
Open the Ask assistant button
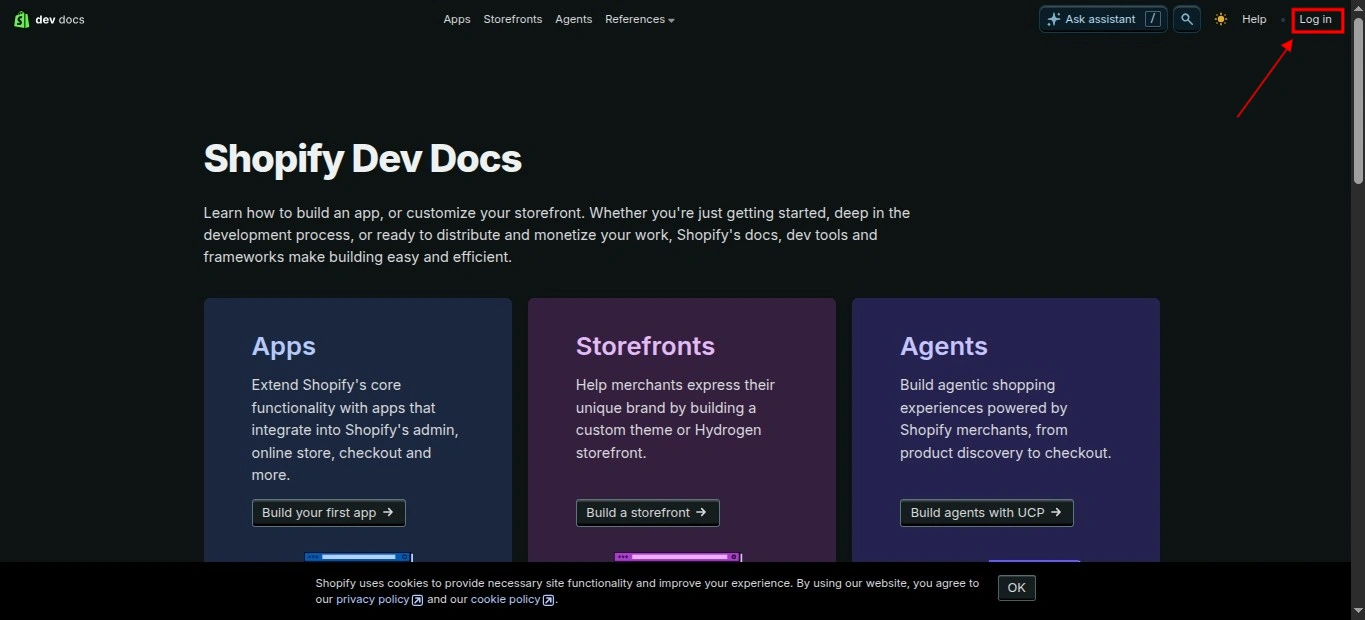1103,19
